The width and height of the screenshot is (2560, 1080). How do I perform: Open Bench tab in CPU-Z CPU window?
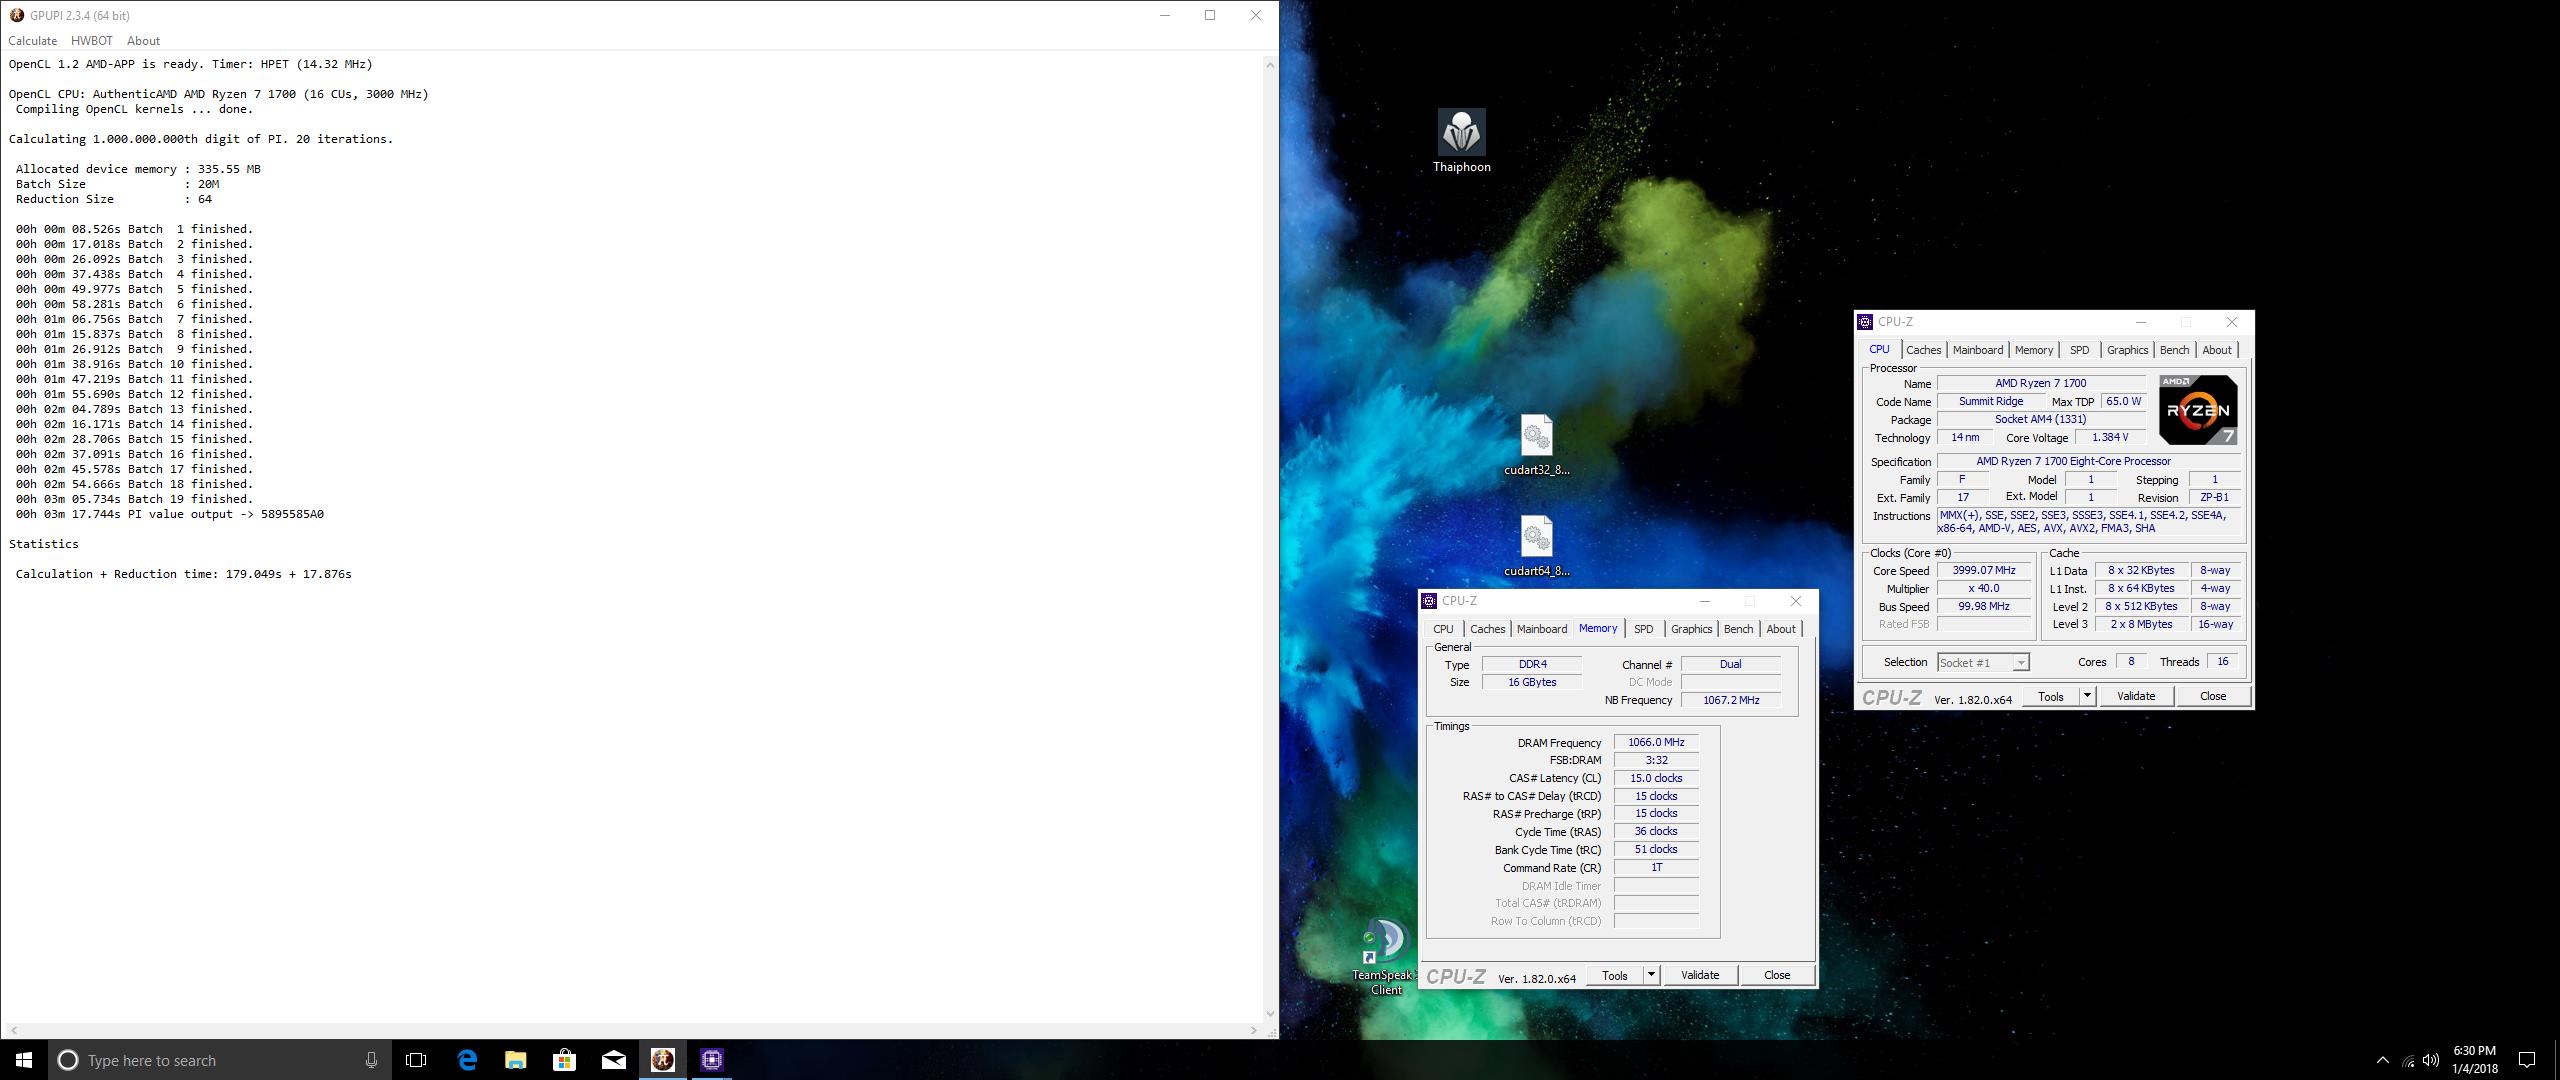[x=2174, y=350]
